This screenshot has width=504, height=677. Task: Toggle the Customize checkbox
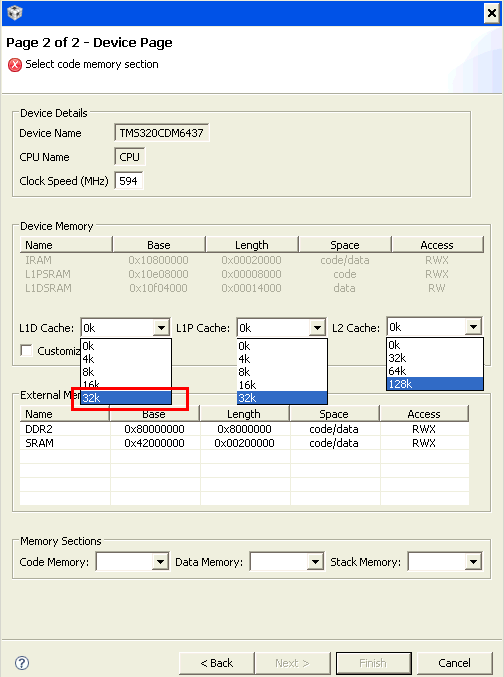(27, 350)
